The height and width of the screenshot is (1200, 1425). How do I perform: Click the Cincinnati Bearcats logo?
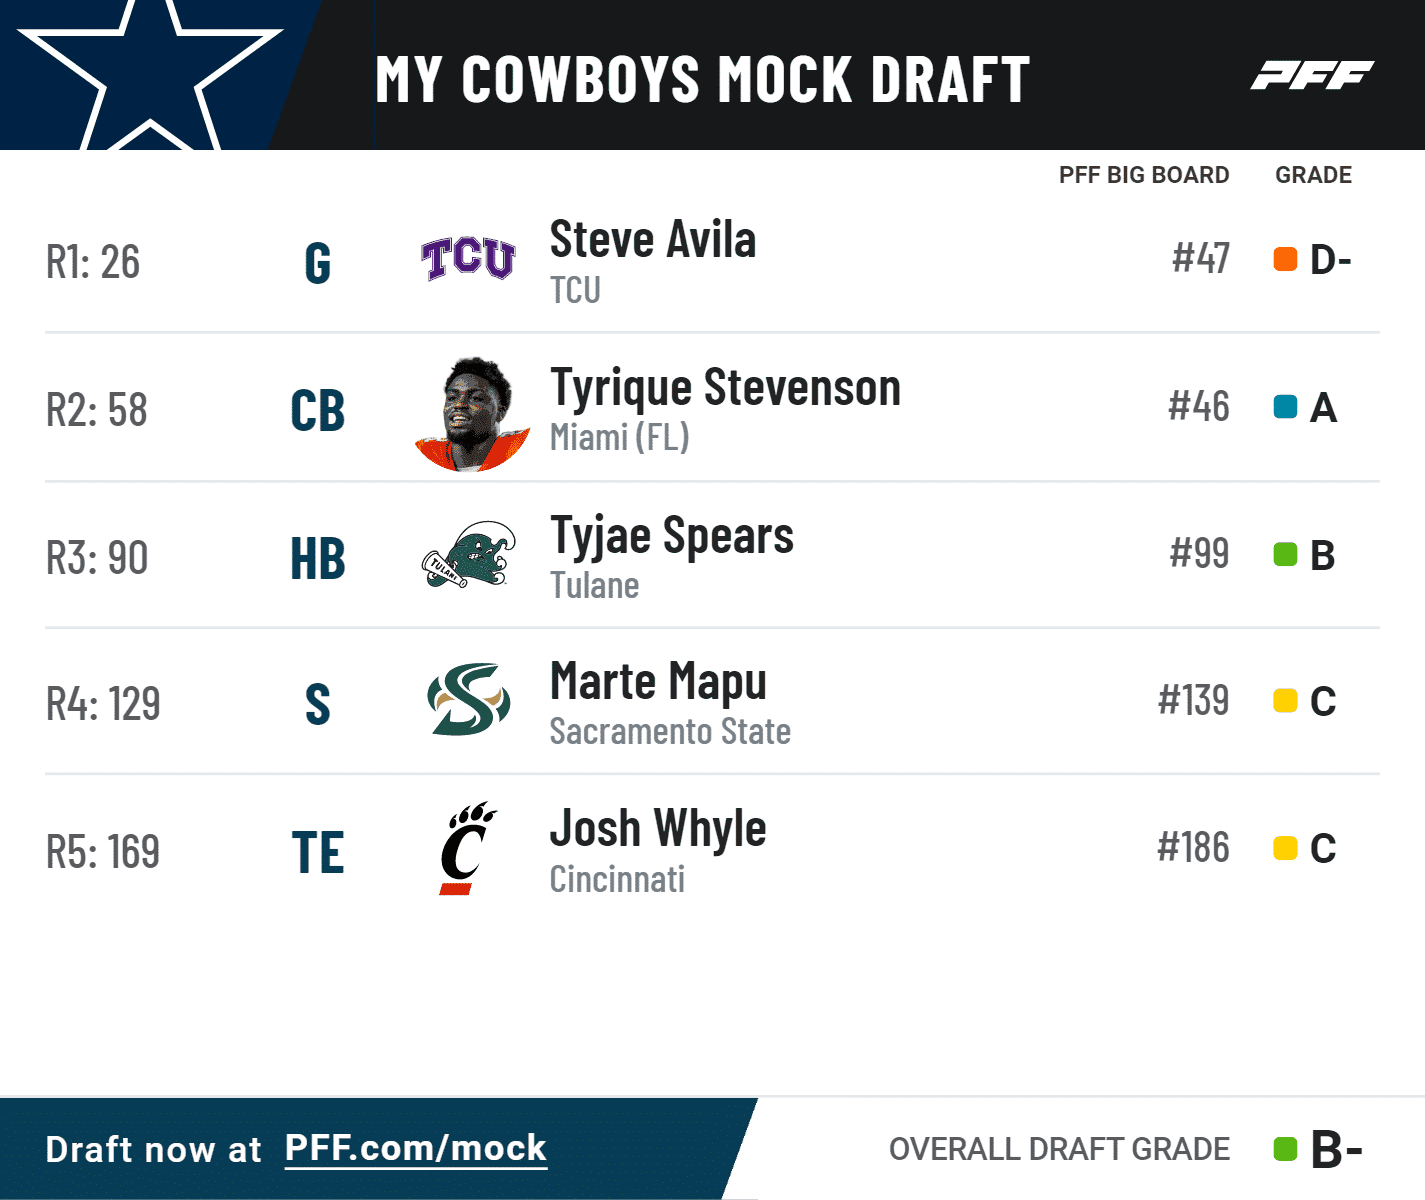467,848
